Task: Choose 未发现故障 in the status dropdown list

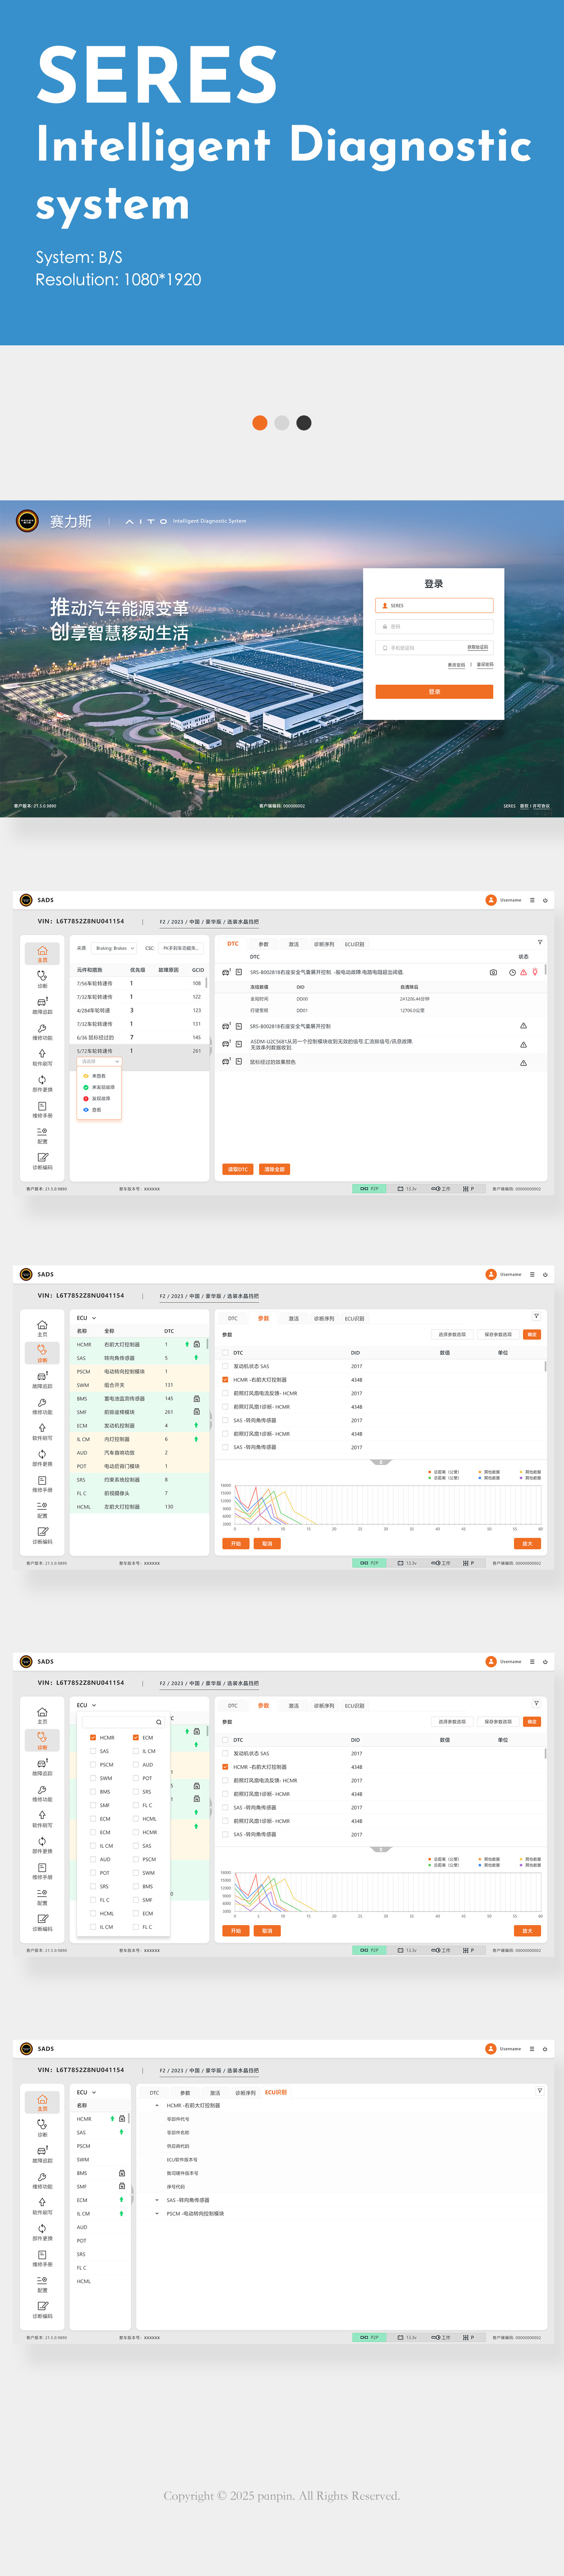Action: click(100, 1087)
